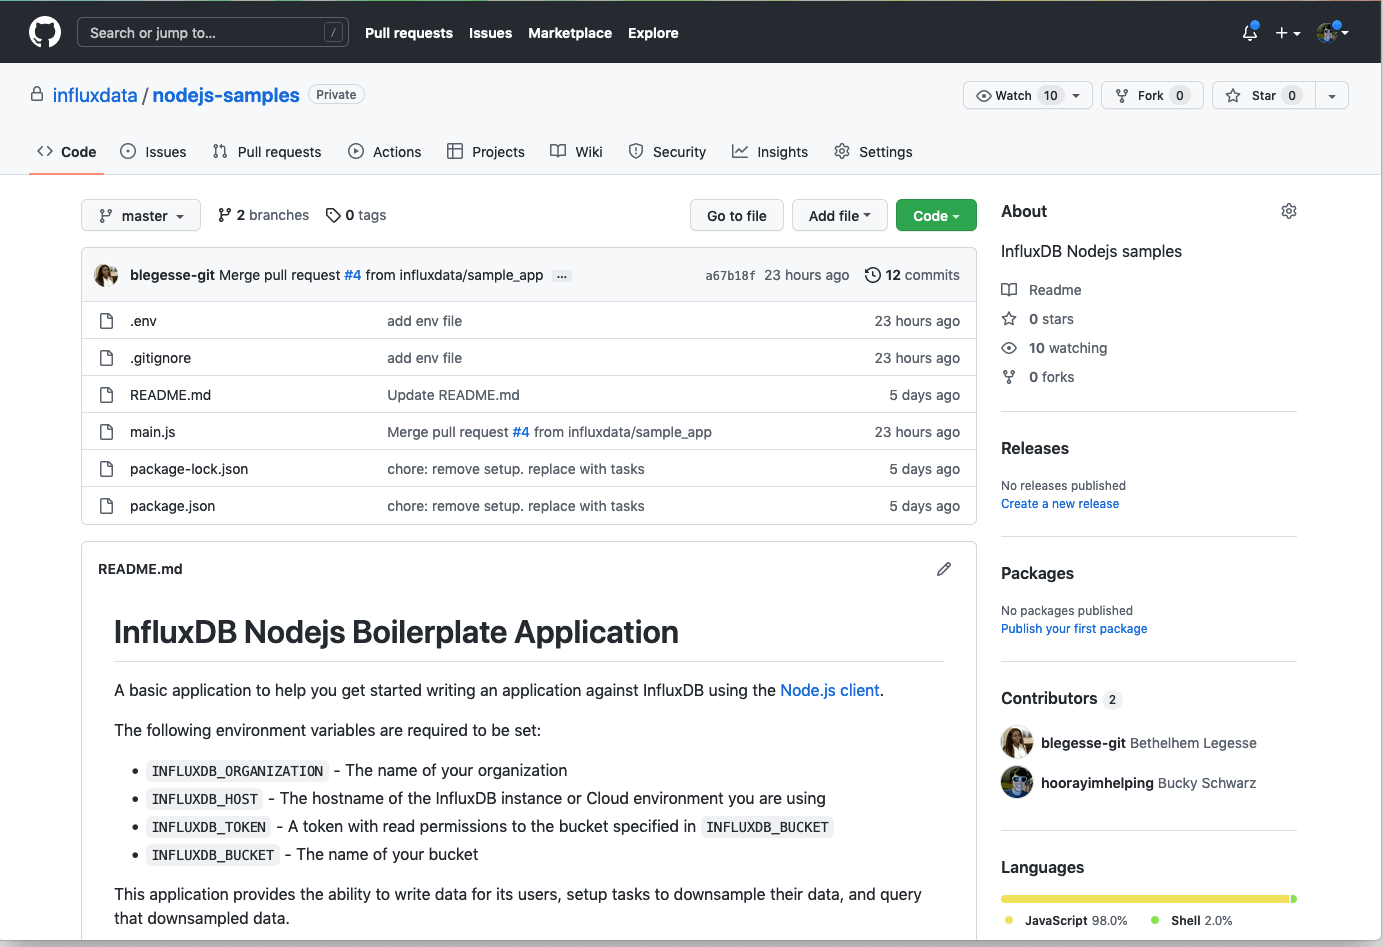Click the JavaScript language bar segment

1145,899
